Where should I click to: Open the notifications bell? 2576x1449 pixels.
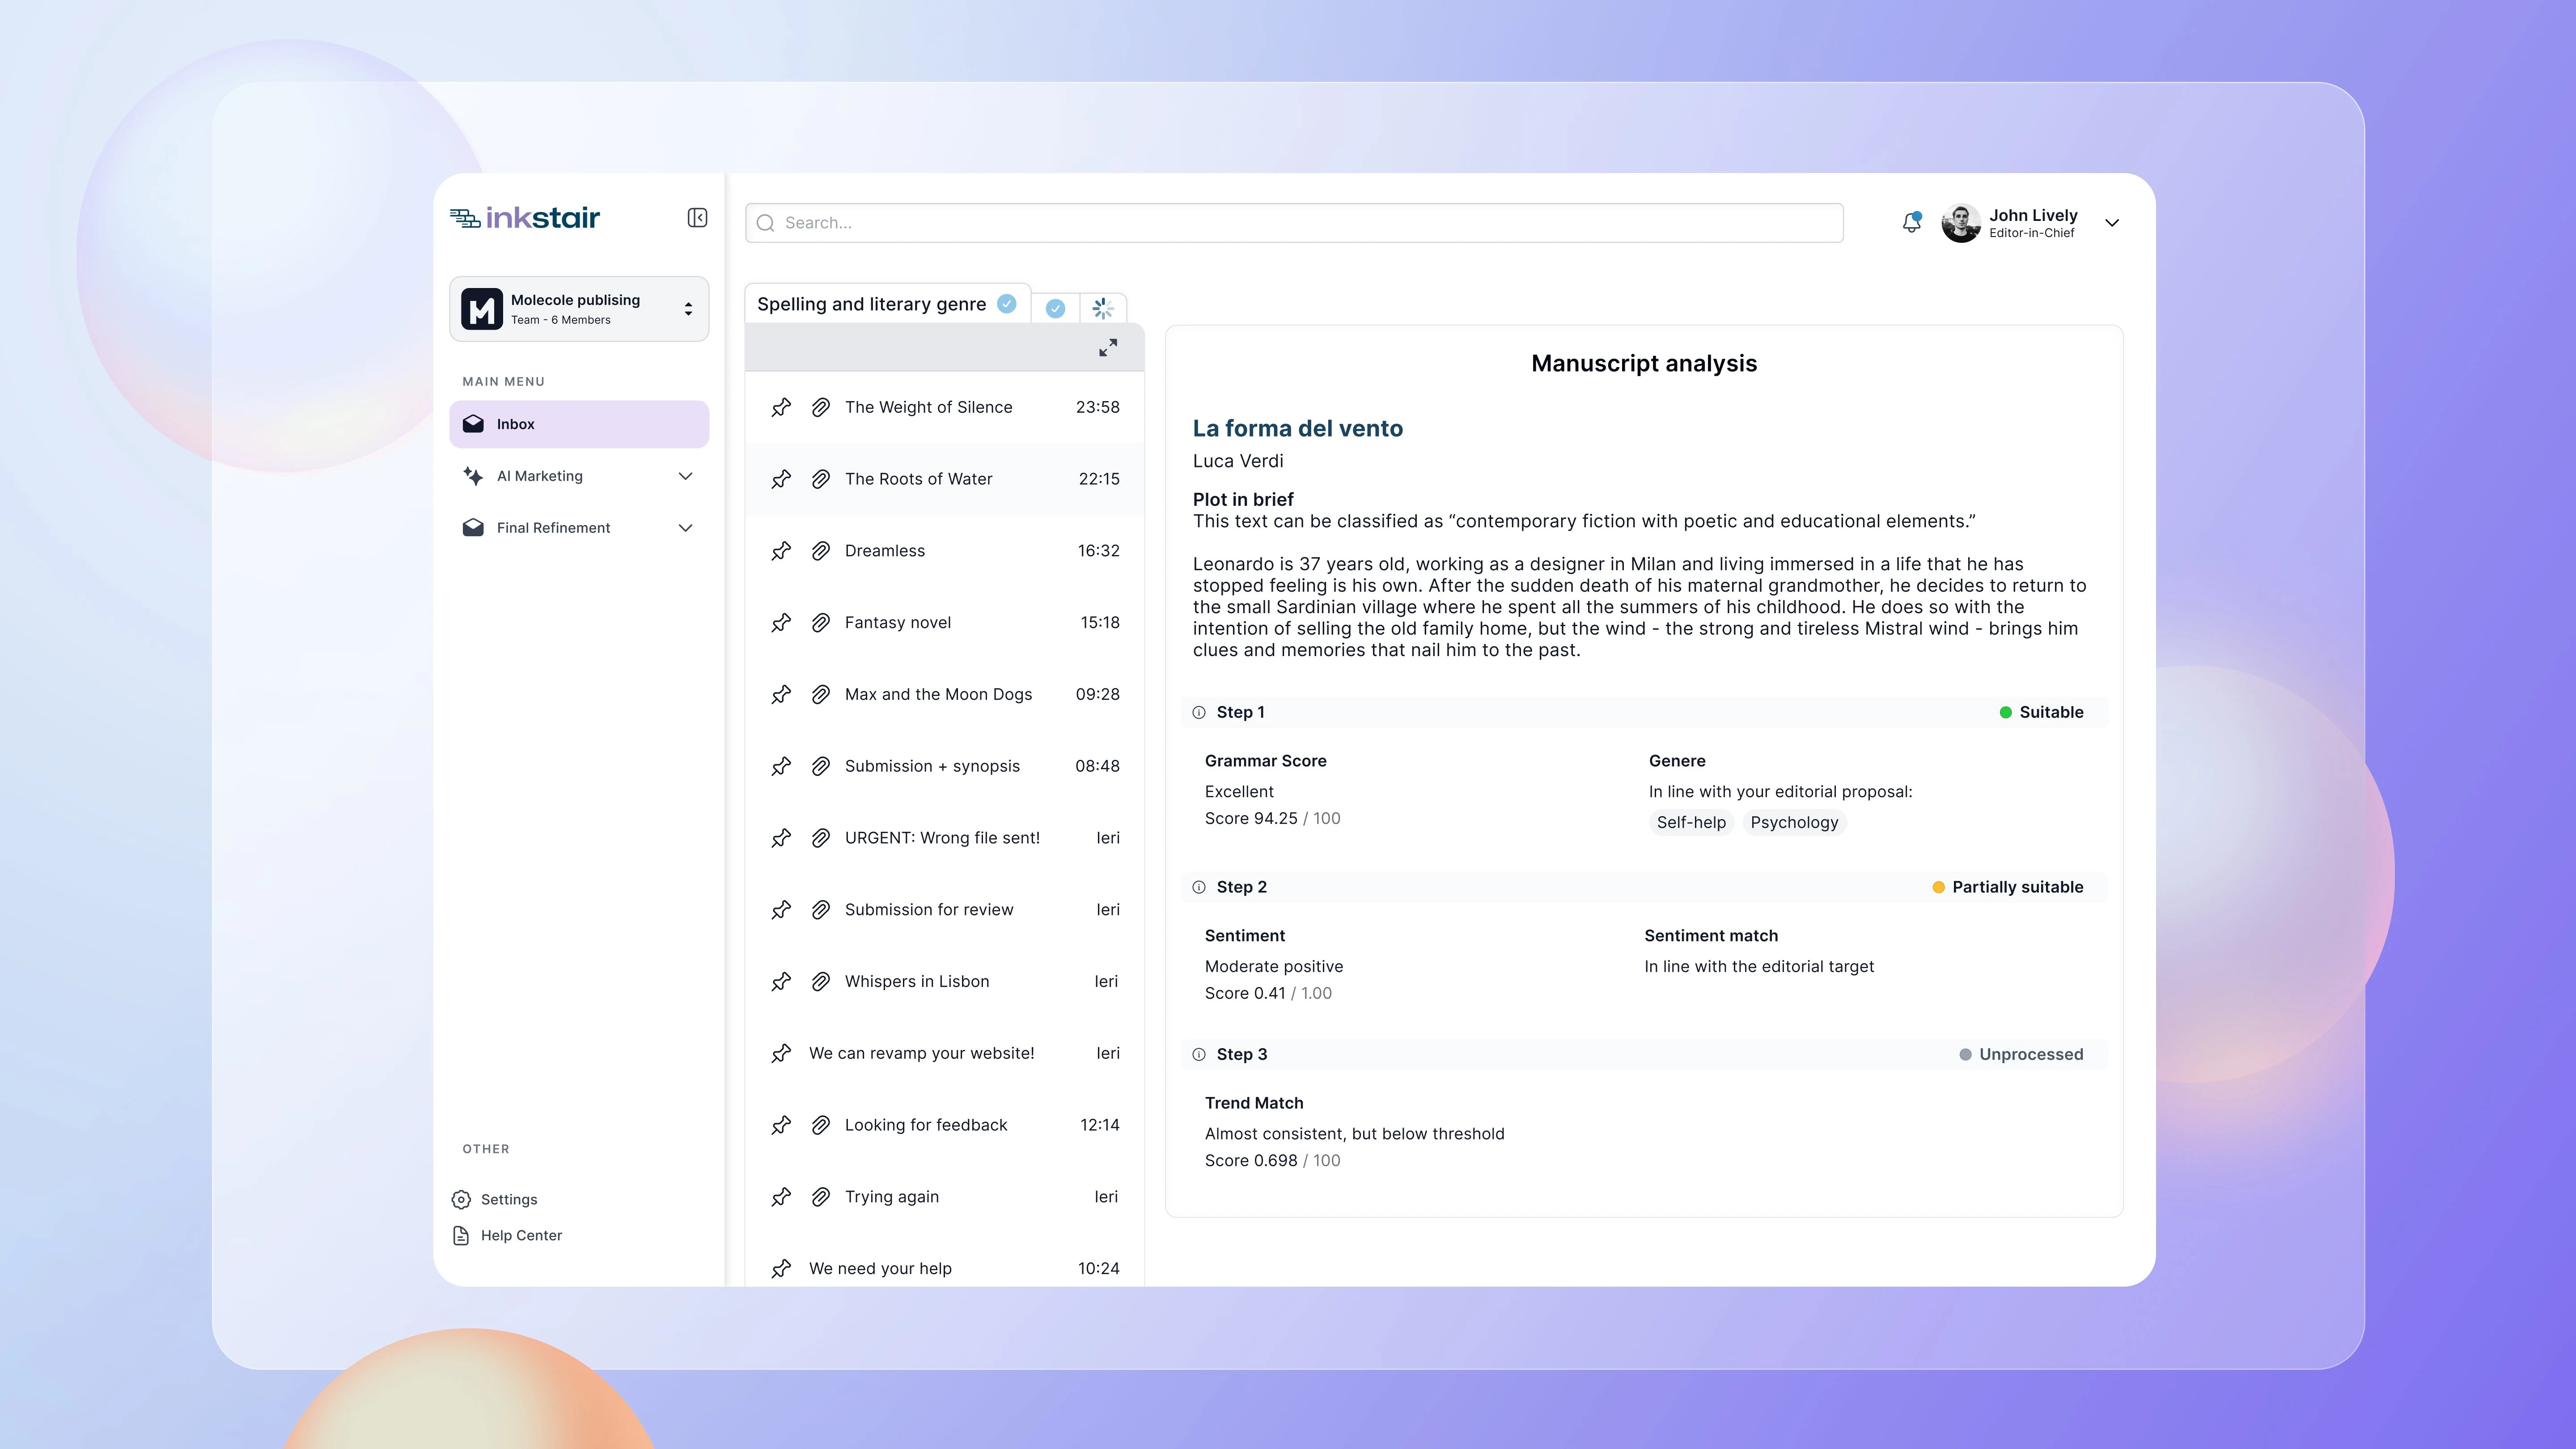1911,223
